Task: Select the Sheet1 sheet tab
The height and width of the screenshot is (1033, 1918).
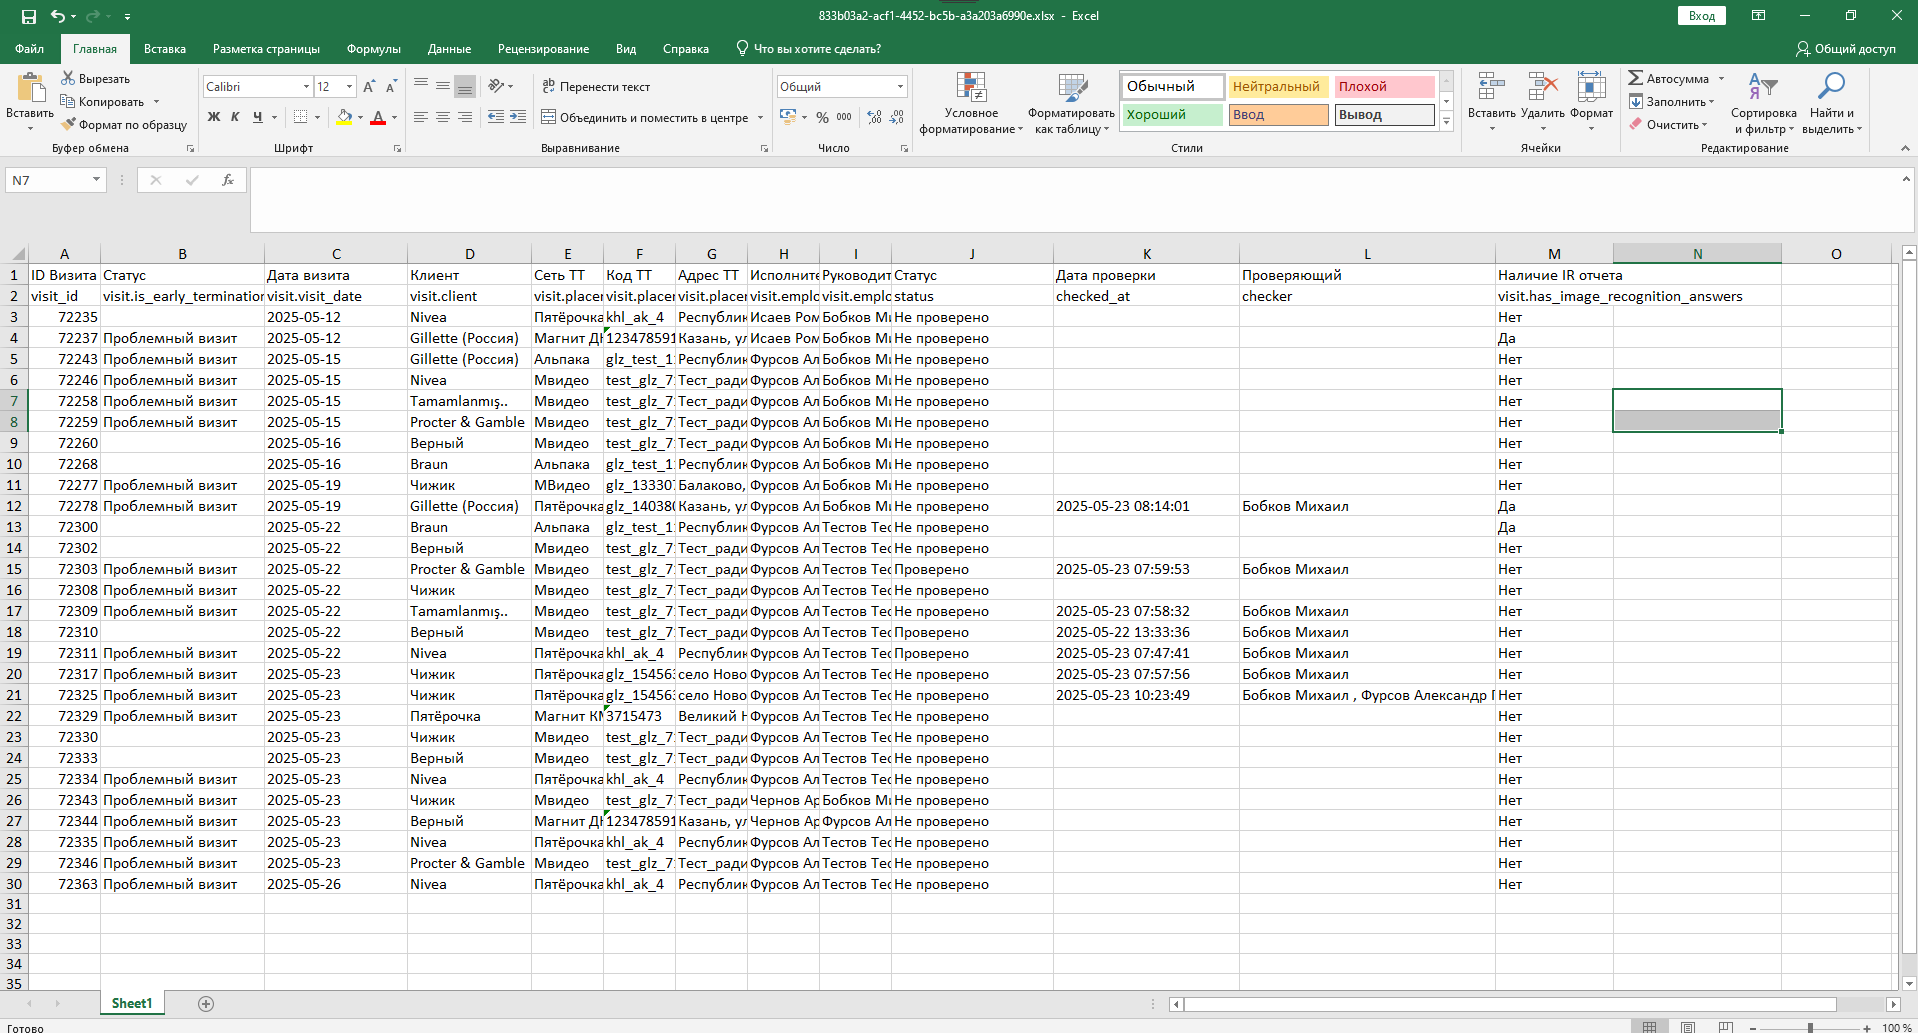Action: coord(132,1003)
